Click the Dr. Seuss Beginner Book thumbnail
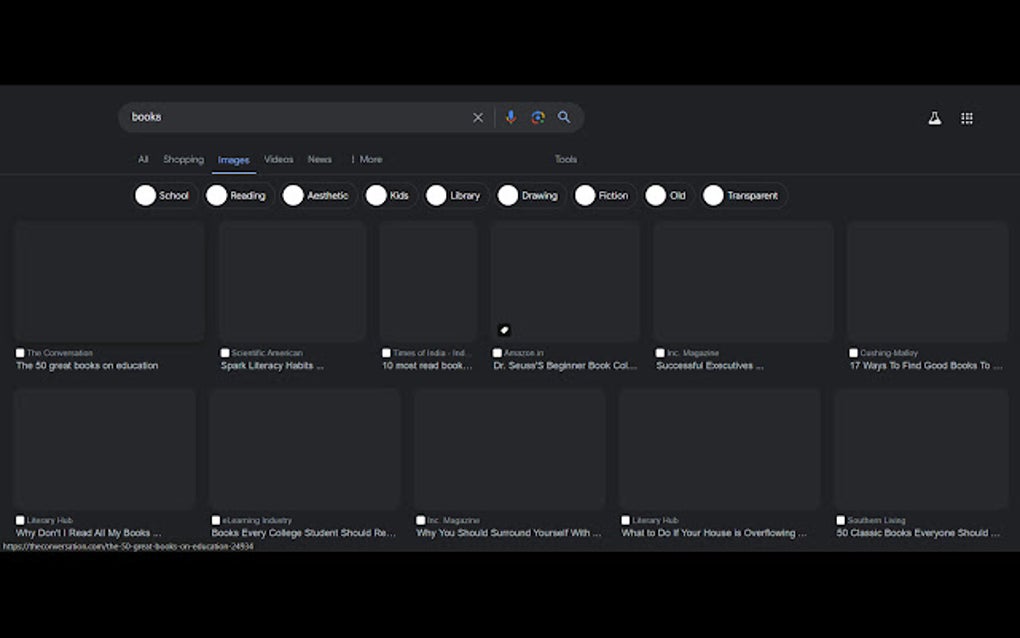Screen dimensions: 1020x638 point(564,281)
